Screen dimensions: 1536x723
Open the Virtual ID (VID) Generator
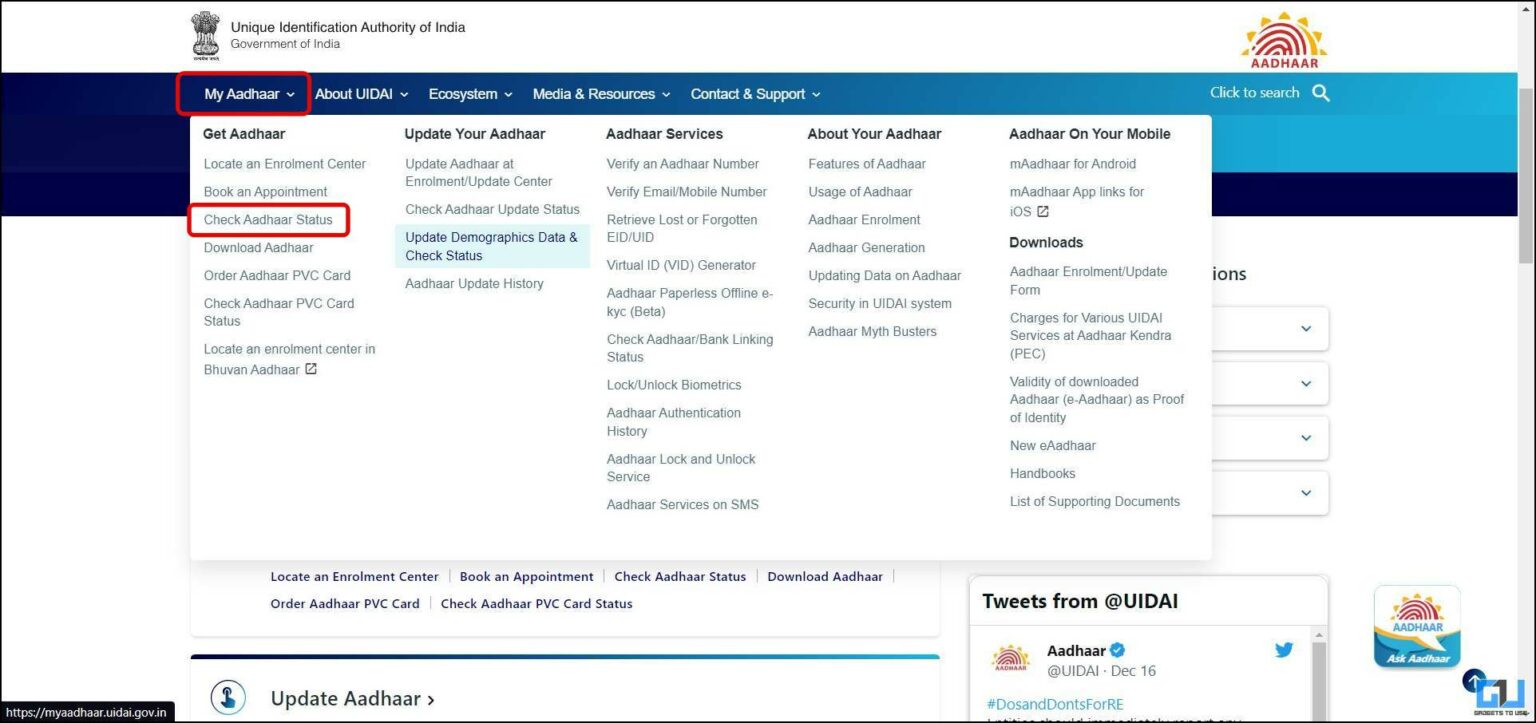(x=681, y=265)
